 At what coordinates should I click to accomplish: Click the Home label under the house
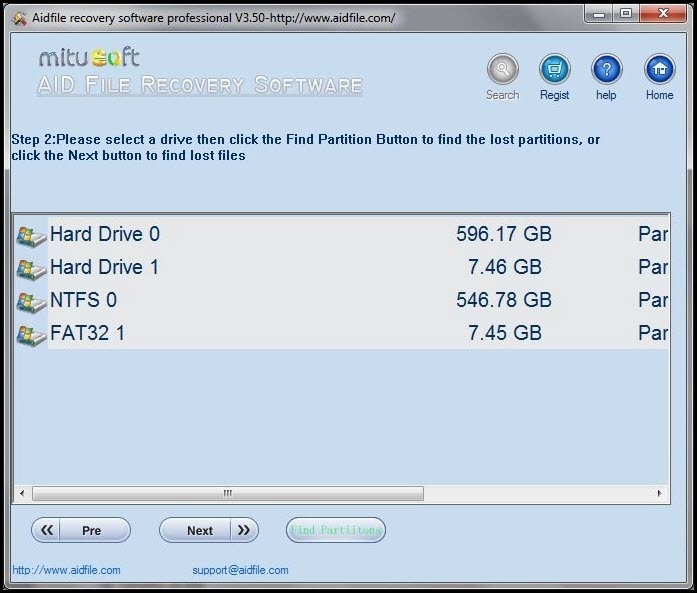tap(660, 95)
